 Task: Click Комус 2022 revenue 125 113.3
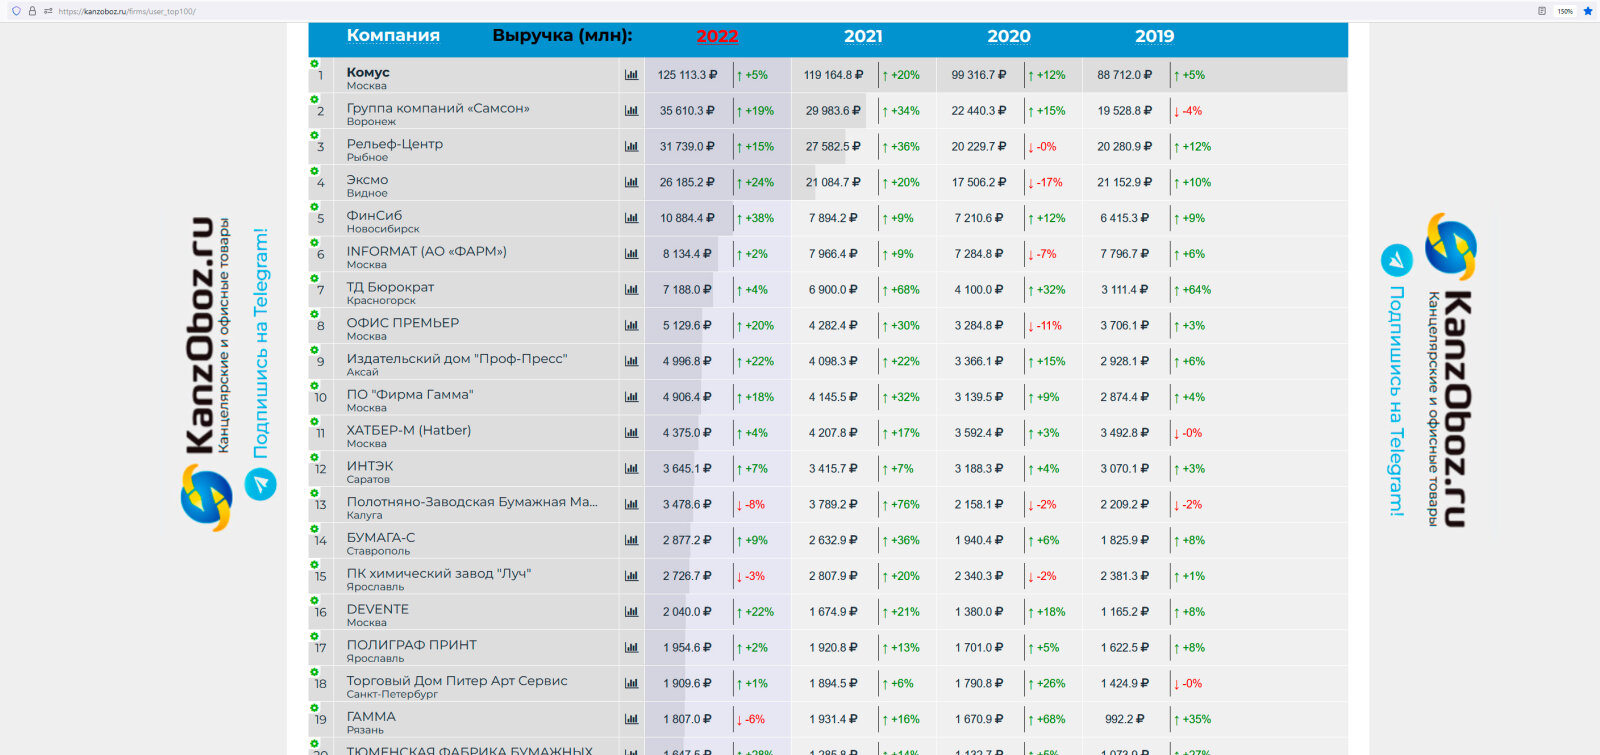click(x=687, y=75)
